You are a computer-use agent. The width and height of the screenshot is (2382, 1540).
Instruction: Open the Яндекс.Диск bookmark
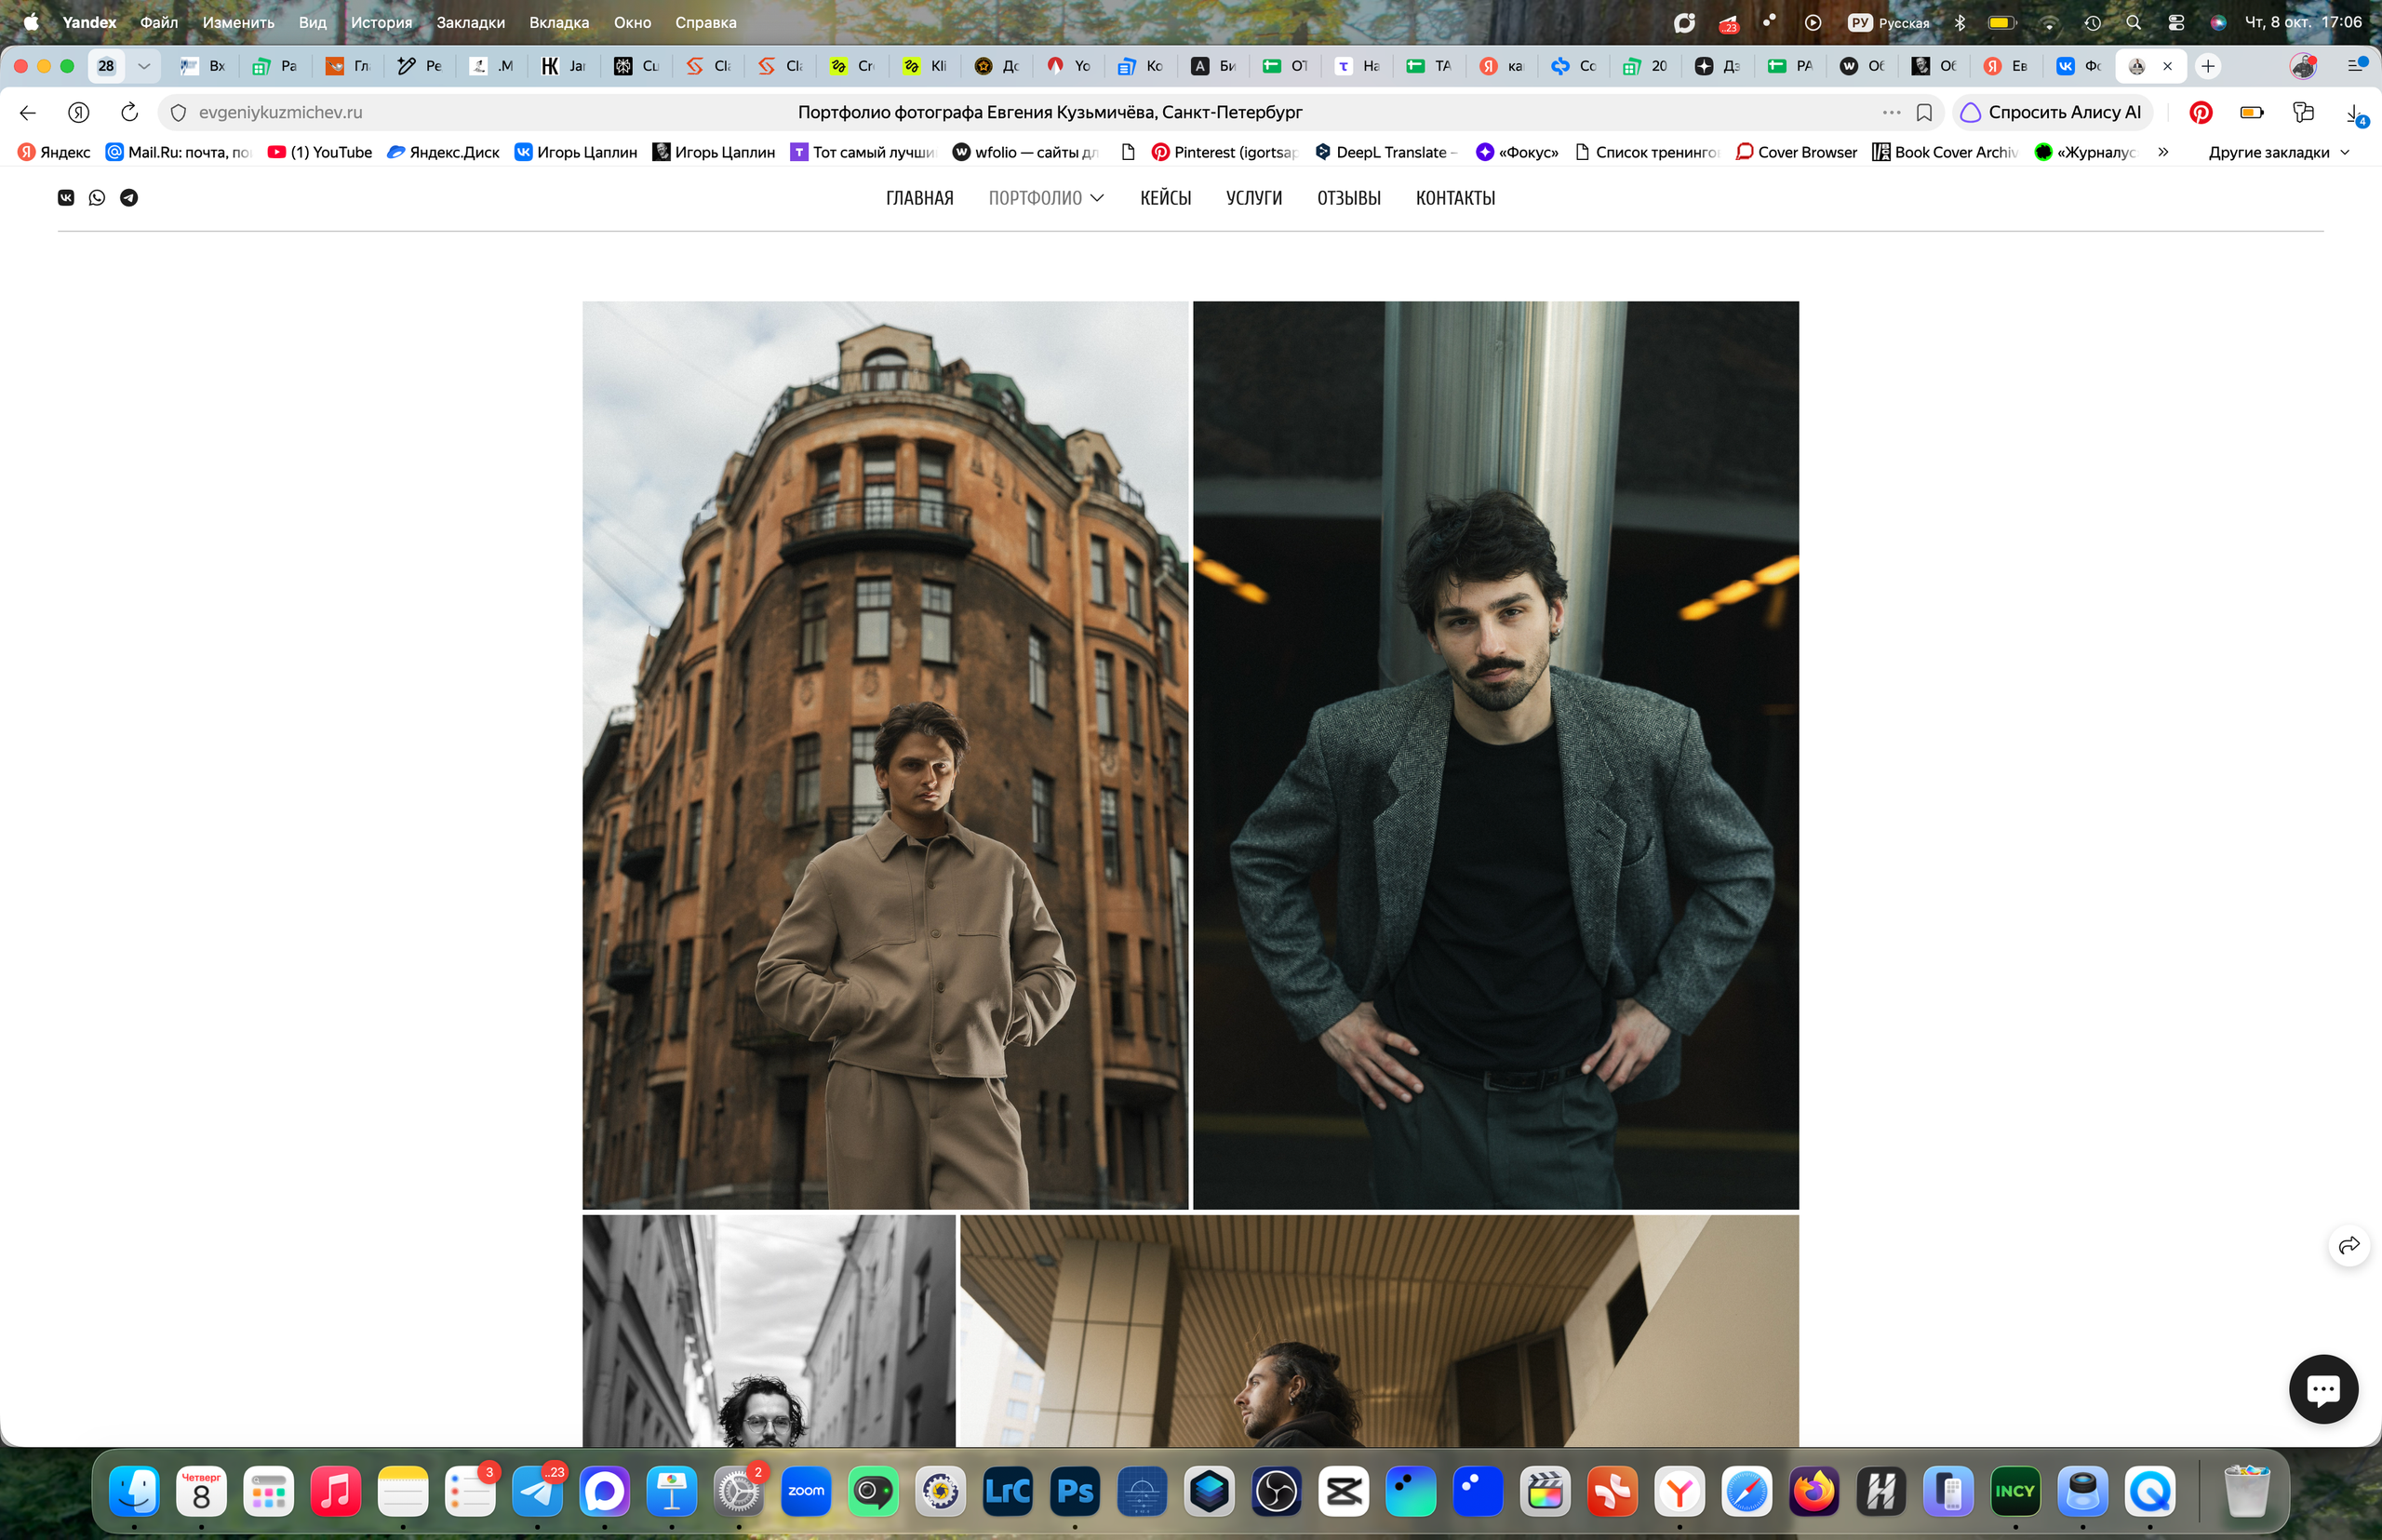click(443, 152)
